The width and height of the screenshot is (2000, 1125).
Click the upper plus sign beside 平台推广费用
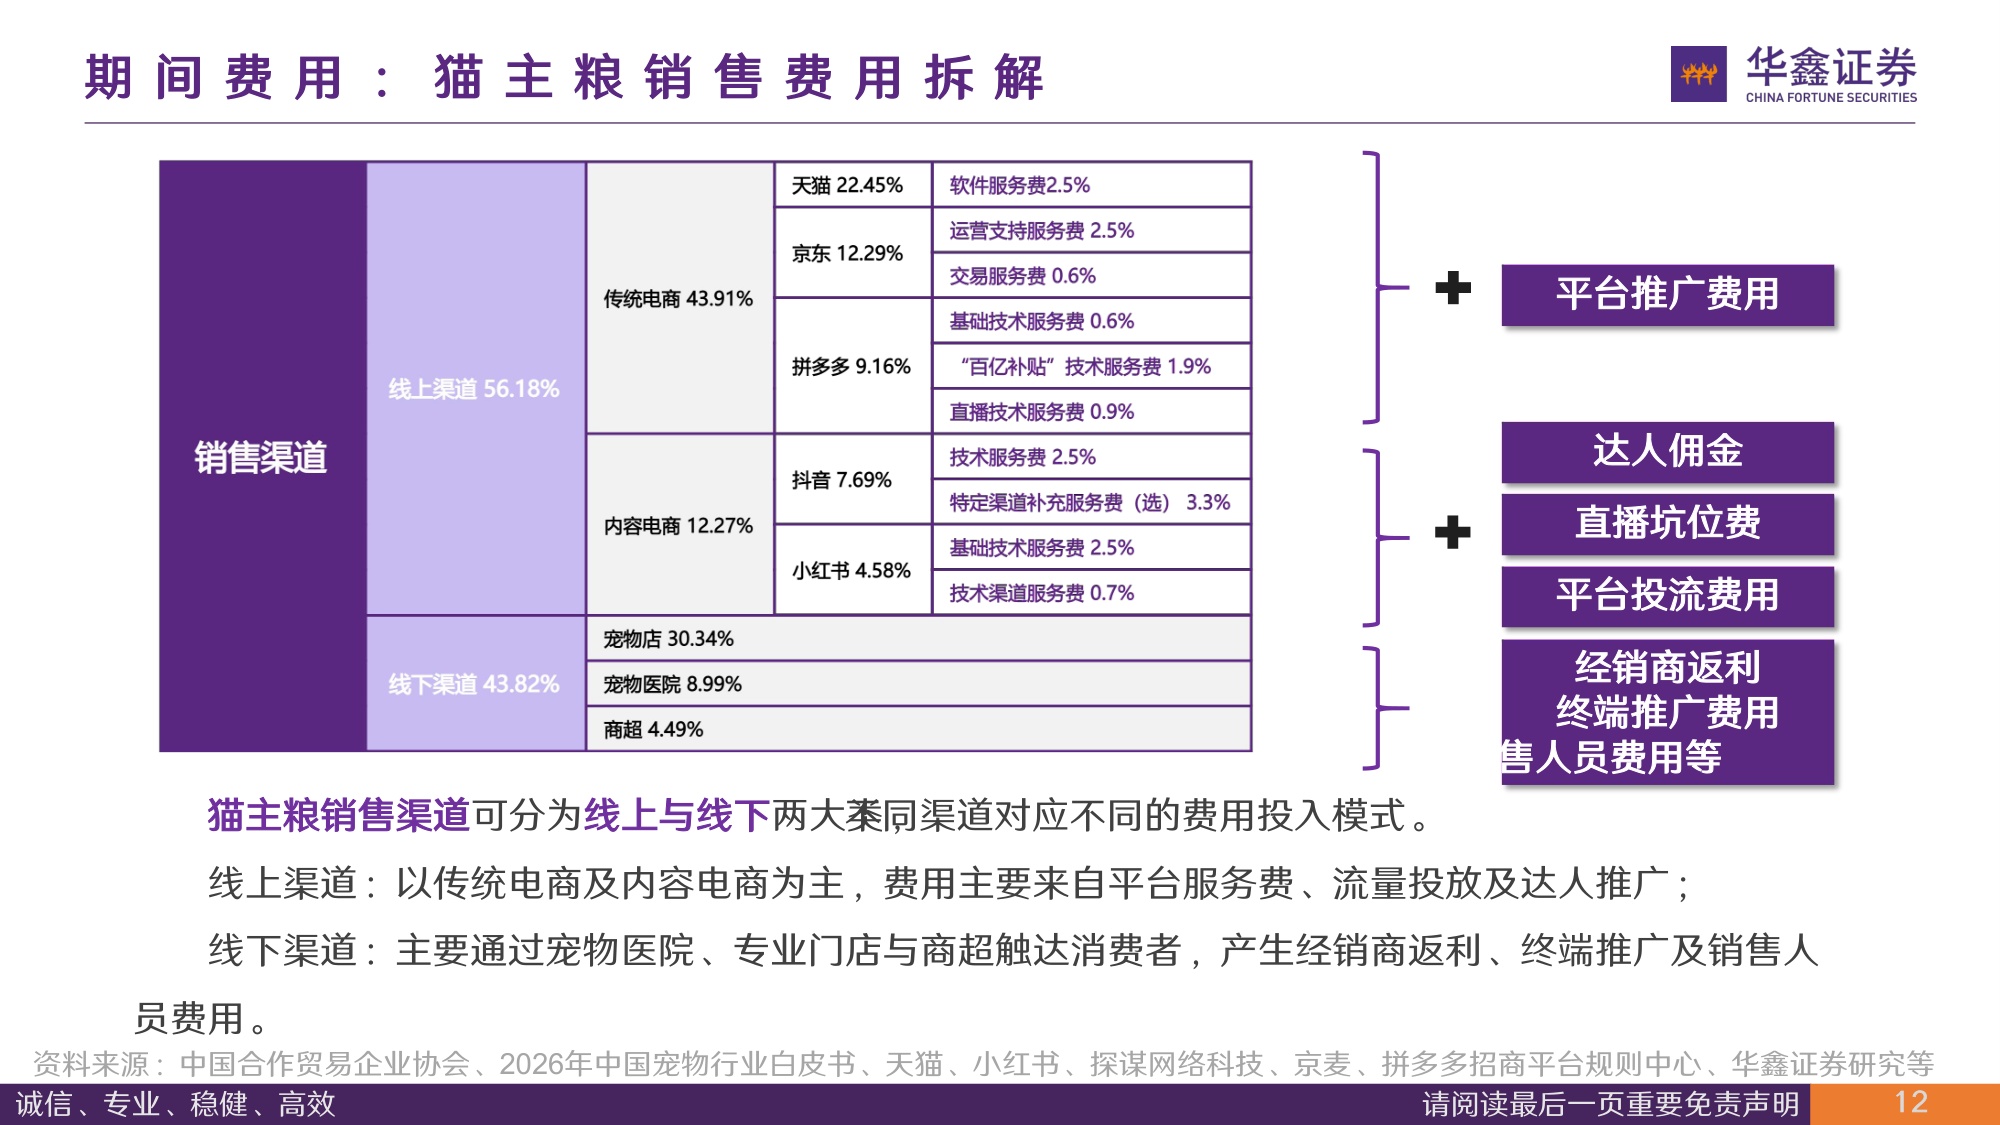(x=1453, y=288)
